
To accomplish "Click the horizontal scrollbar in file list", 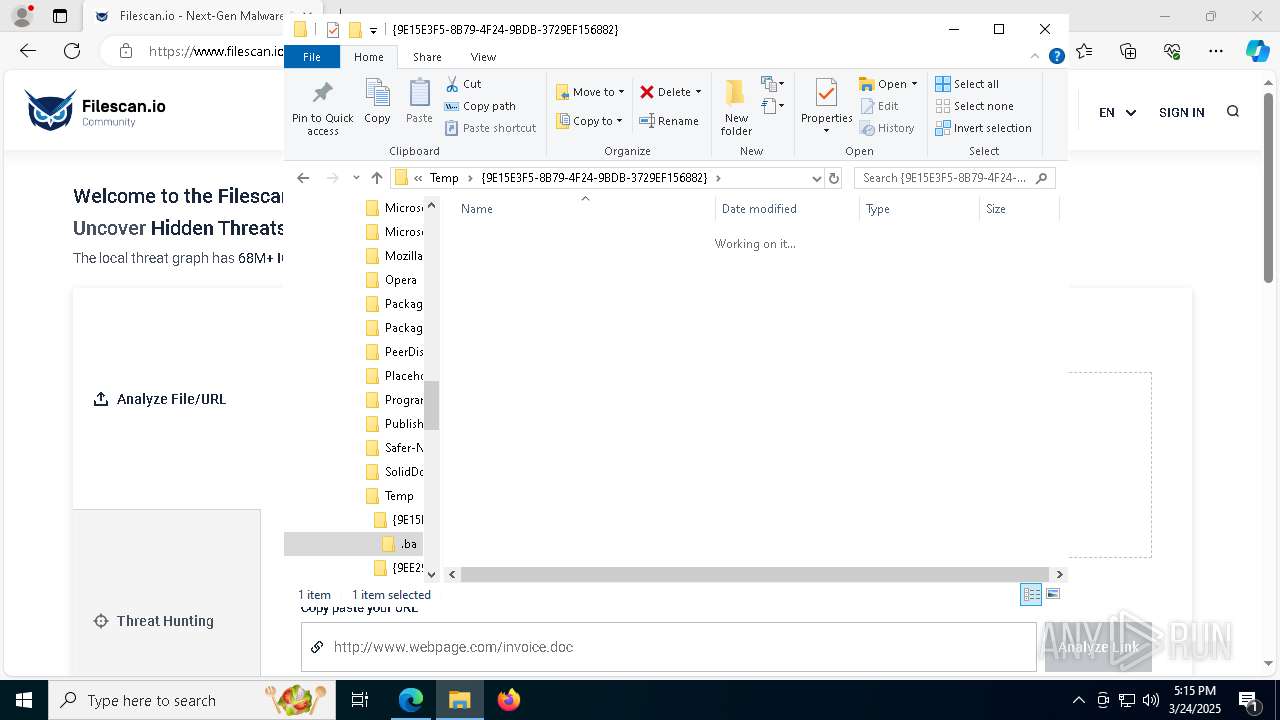I will [x=755, y=574].
